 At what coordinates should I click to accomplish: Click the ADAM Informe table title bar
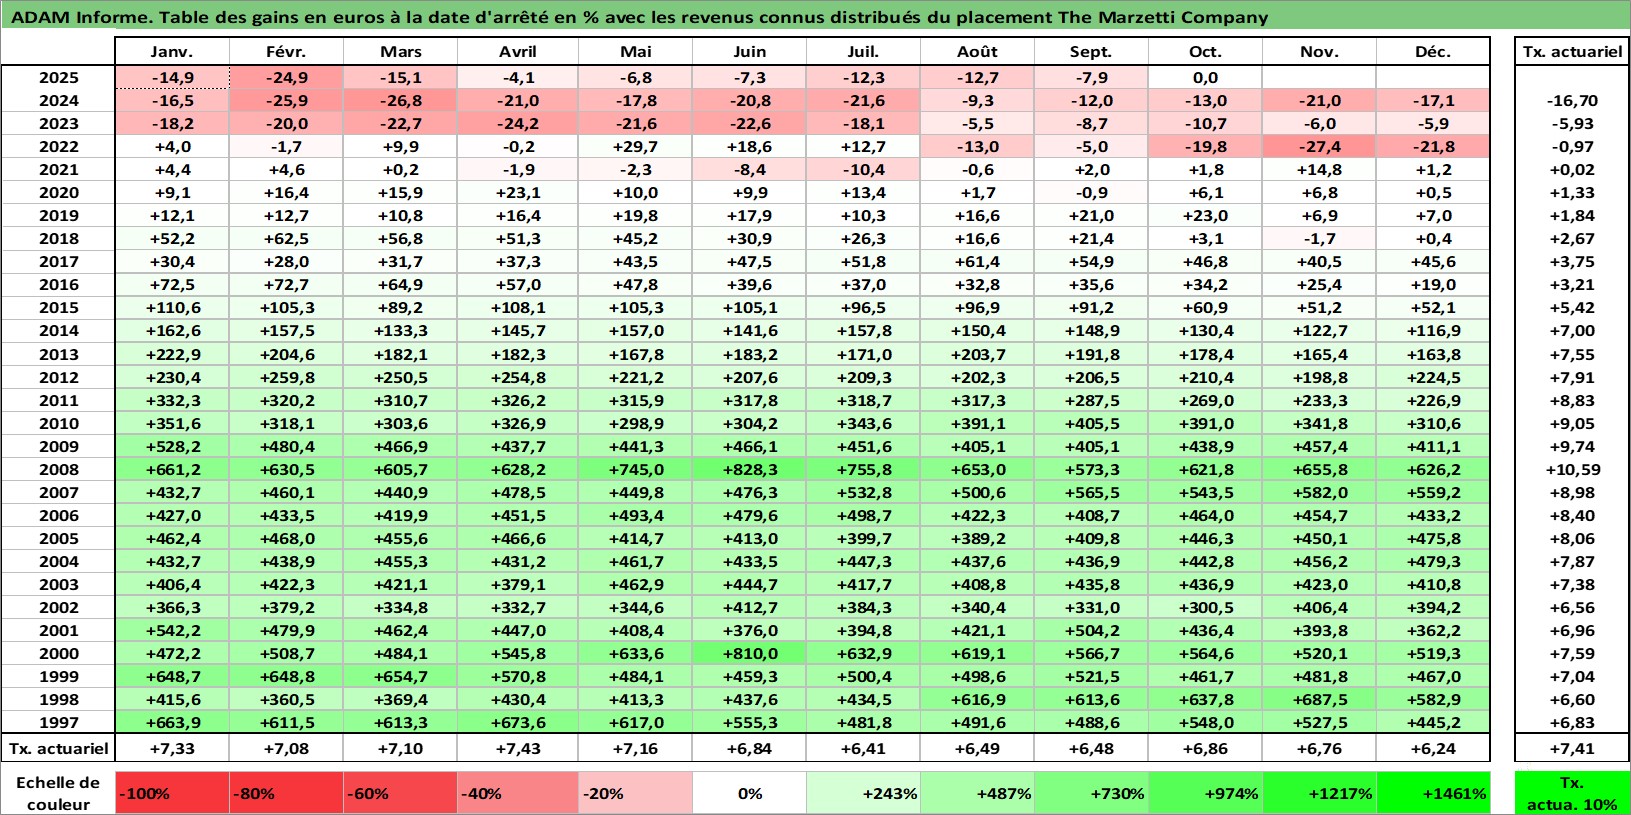click(815, 17)
